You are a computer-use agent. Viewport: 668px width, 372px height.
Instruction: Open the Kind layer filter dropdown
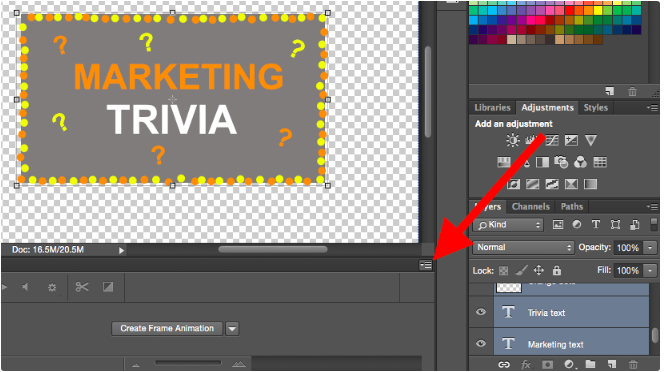click(508, 225)
